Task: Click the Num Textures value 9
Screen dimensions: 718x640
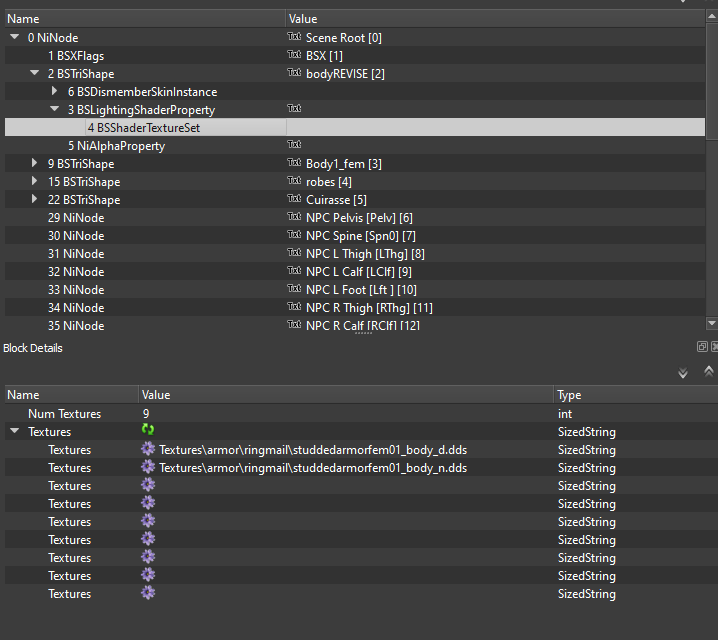Action: pyautogui.click(x=146, y=414)
